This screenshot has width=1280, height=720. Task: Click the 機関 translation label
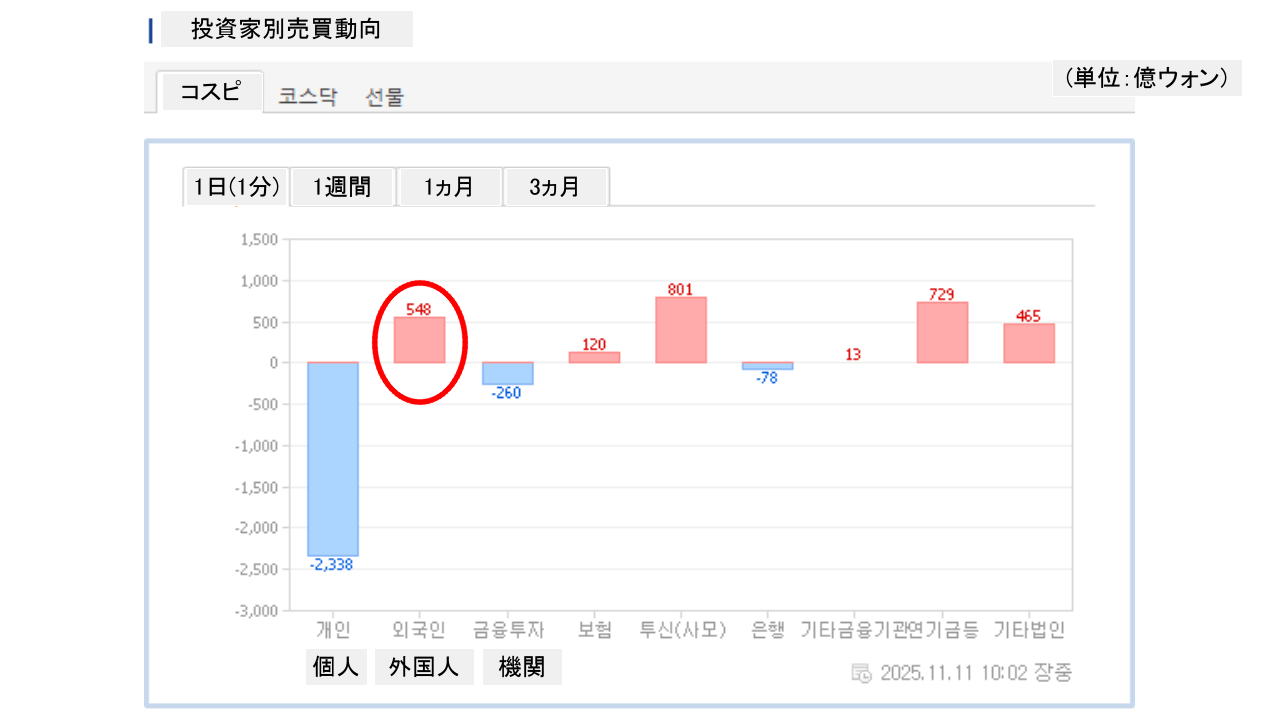522,667
